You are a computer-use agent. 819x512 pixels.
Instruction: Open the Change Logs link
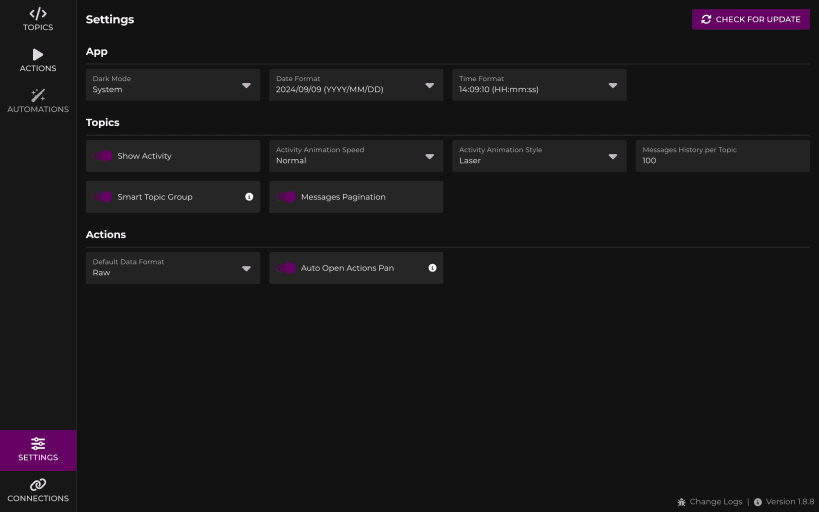pos(716,502)
